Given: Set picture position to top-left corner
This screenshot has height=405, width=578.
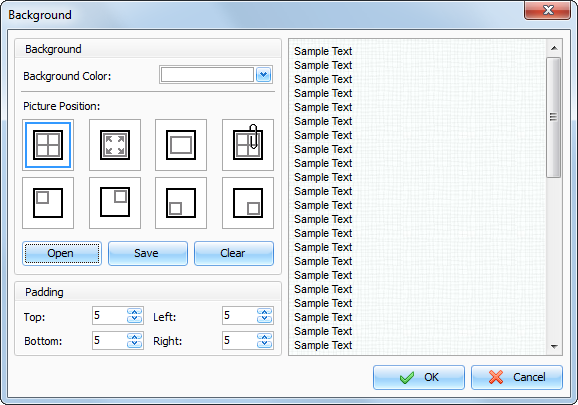Looking at the screenshot, I should pos(48,203).
